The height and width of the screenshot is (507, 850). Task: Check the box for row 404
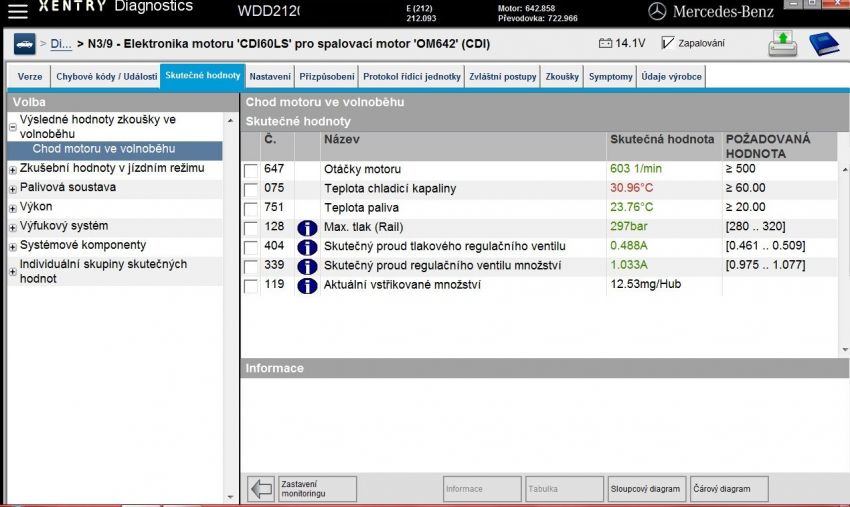(250, 247)
